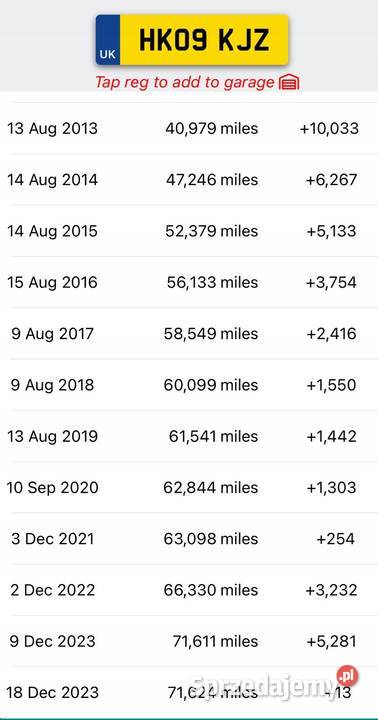
Task: Click the +254 increase for 2021
Action: tap(335, 539)
